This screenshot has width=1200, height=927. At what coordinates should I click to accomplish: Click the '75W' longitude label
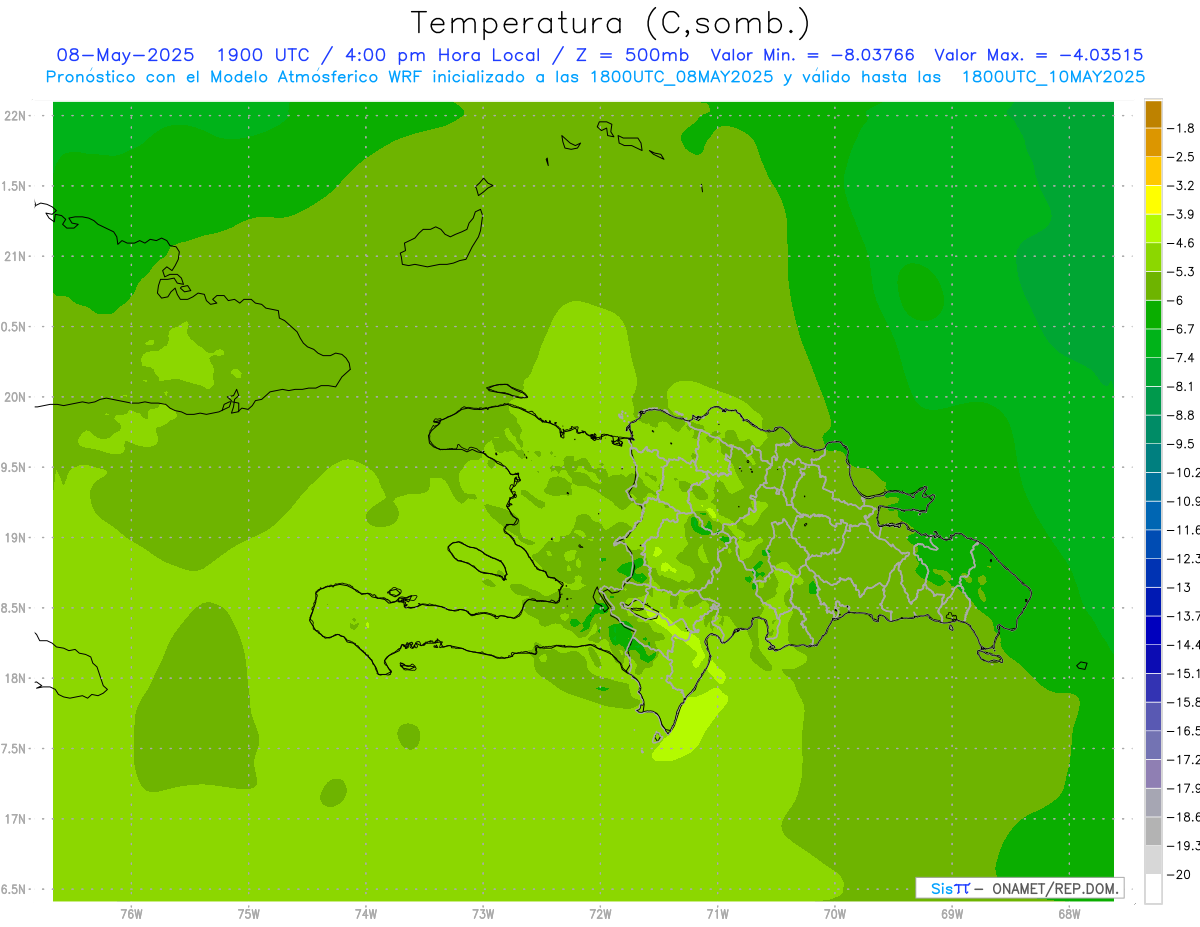tap(249, 914)
